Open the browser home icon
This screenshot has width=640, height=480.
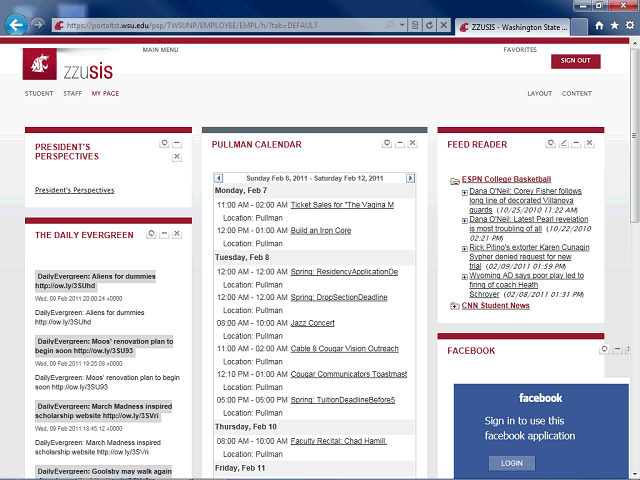click(599, 26)
